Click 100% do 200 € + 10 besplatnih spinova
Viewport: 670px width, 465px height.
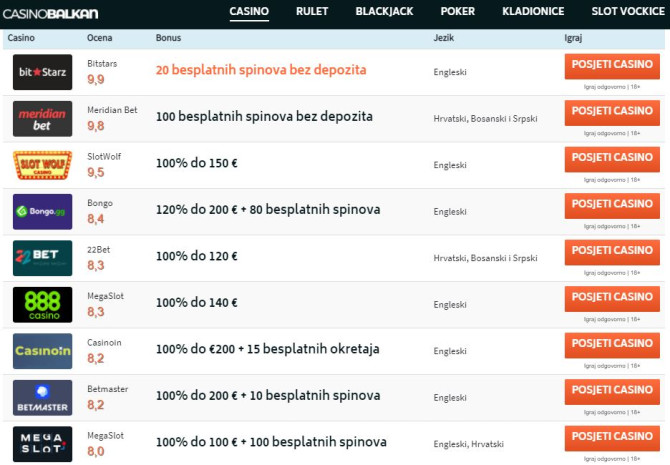point(268,395)
